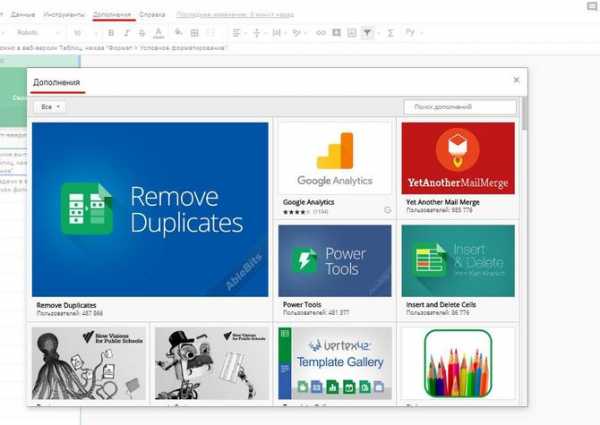
Task: Click the add-ons dialog vertical scrollbar
Action: pyautogui.click(x=524, y=113)
